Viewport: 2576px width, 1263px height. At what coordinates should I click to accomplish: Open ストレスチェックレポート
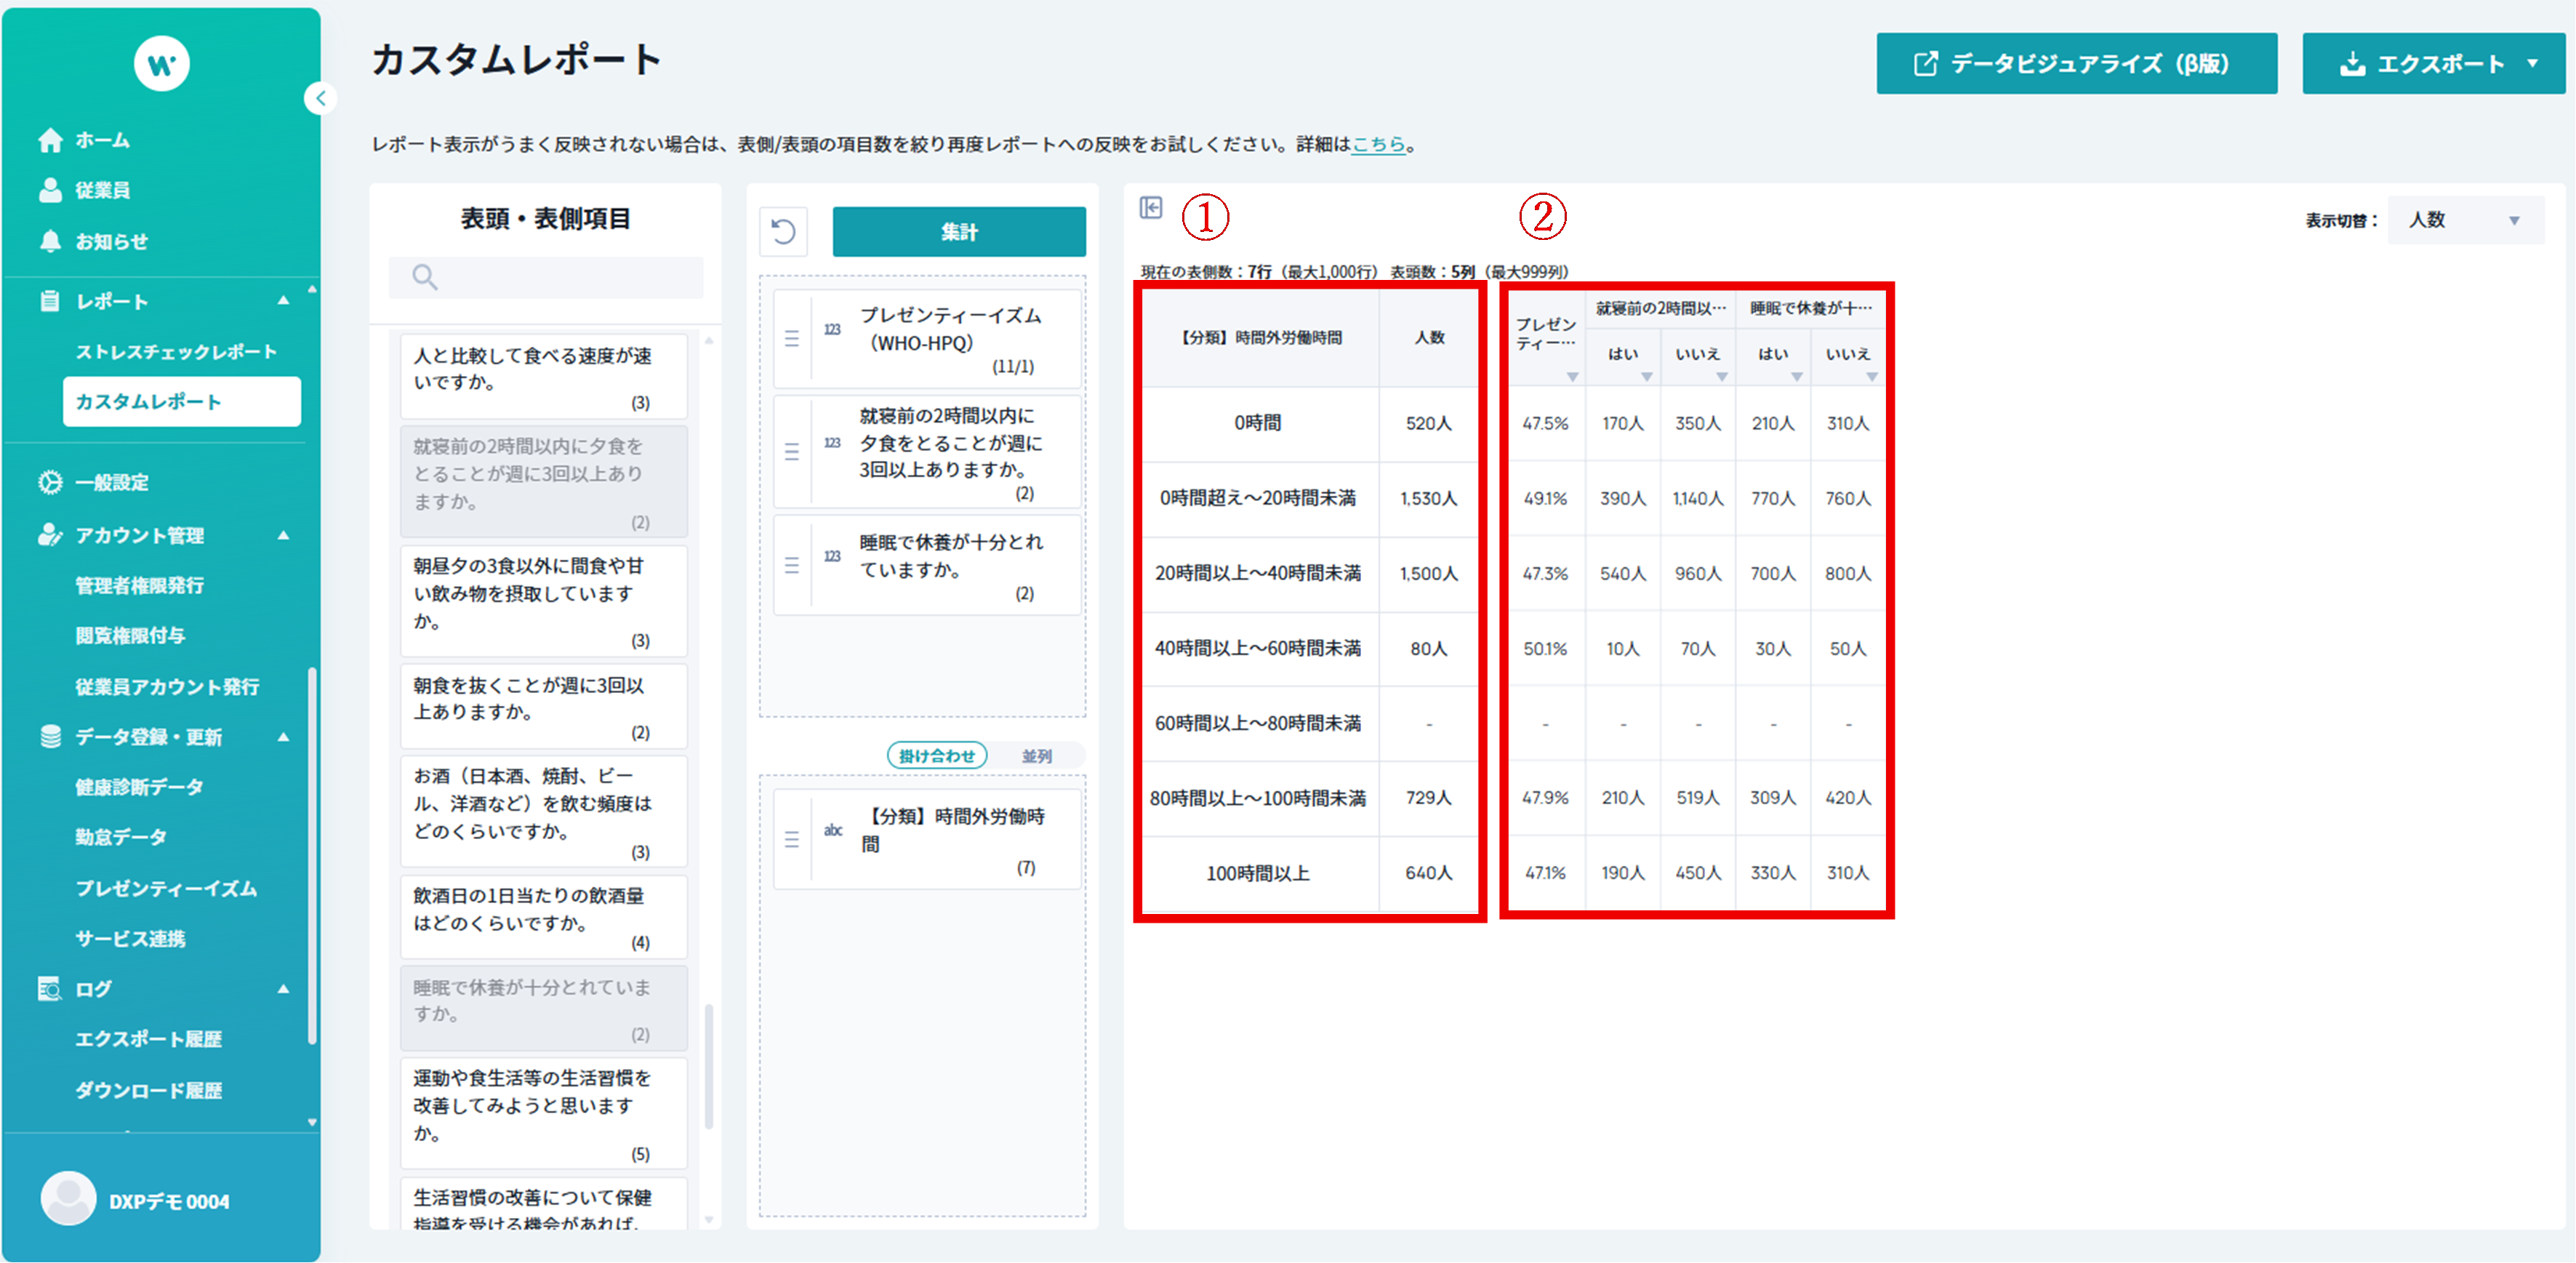click(176, 352)
